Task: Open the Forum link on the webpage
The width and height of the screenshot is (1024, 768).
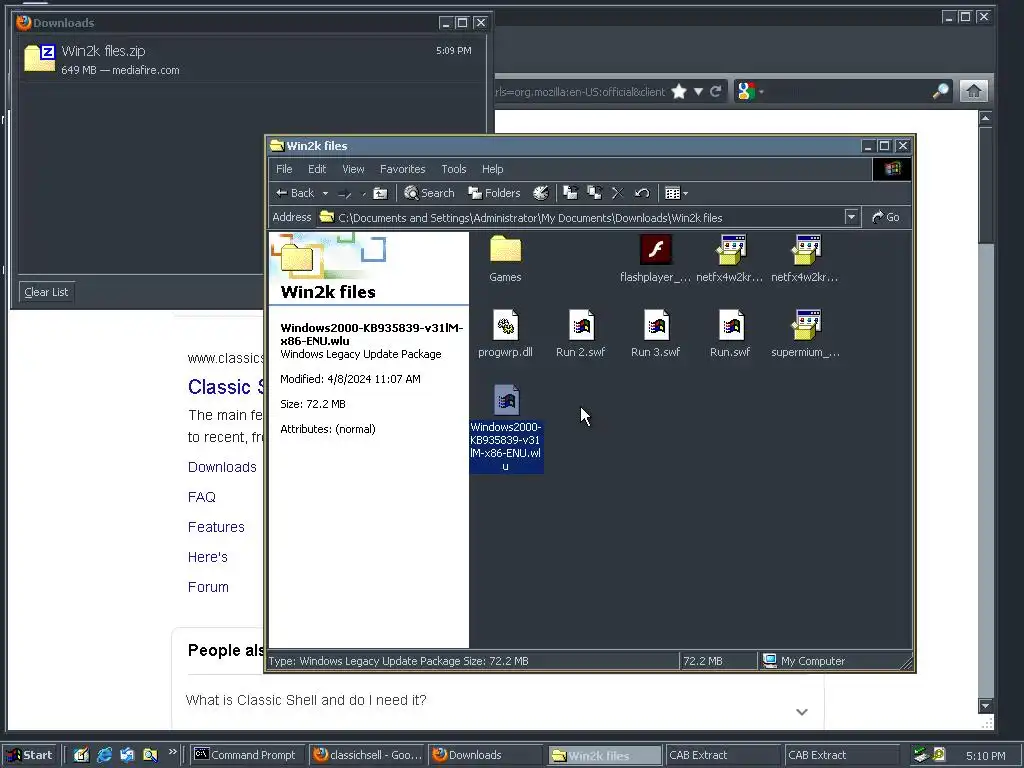Action: point(208,587)
